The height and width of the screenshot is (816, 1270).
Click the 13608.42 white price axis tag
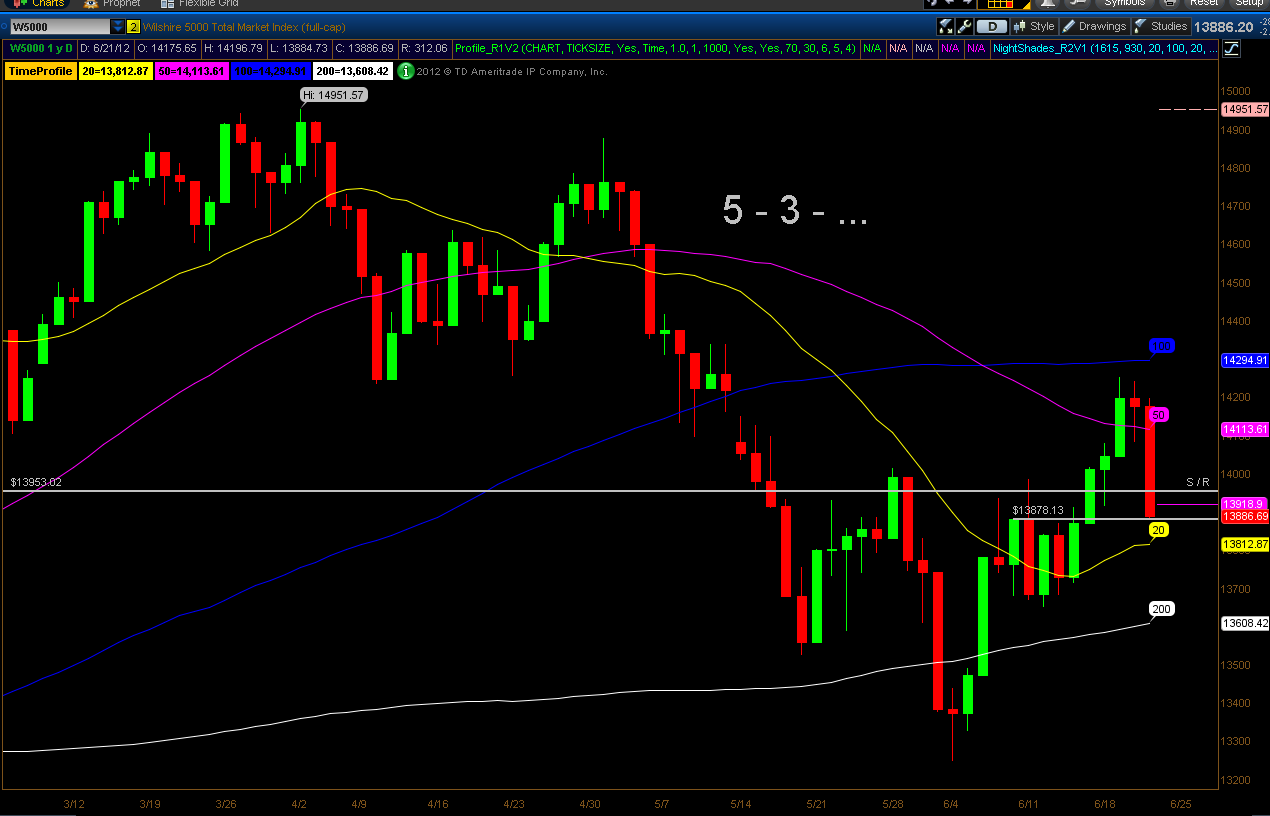pyautogui.click(x=1245, y=623)
